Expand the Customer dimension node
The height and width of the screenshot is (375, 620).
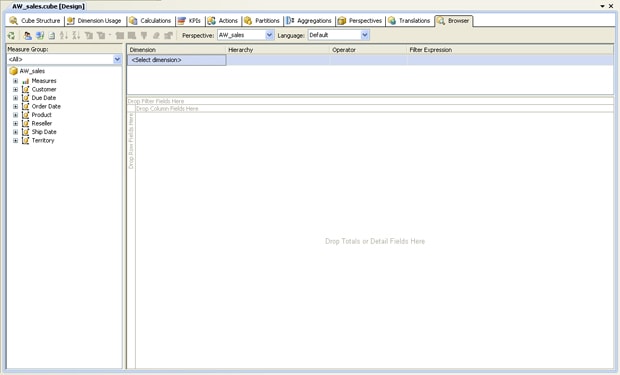pyautogui.click(x=15, y=89)
